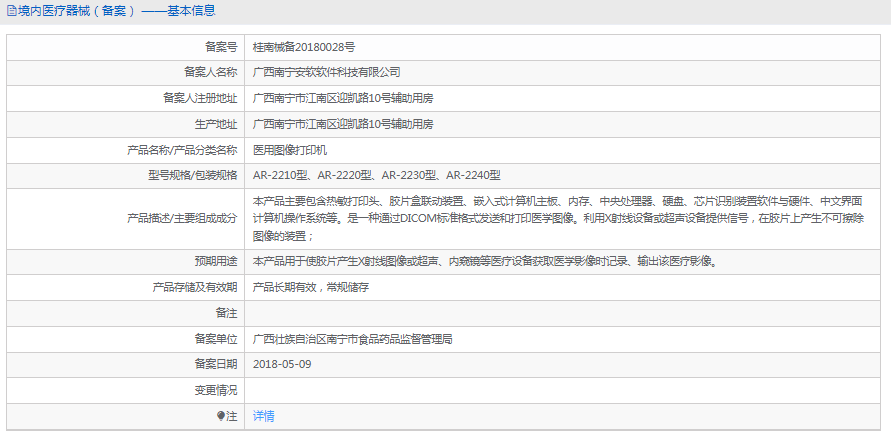Select the product name 医用图像打印机
The height and width of the screenshot is (439, 891).
pyautogui.click(x=290, y=150)
